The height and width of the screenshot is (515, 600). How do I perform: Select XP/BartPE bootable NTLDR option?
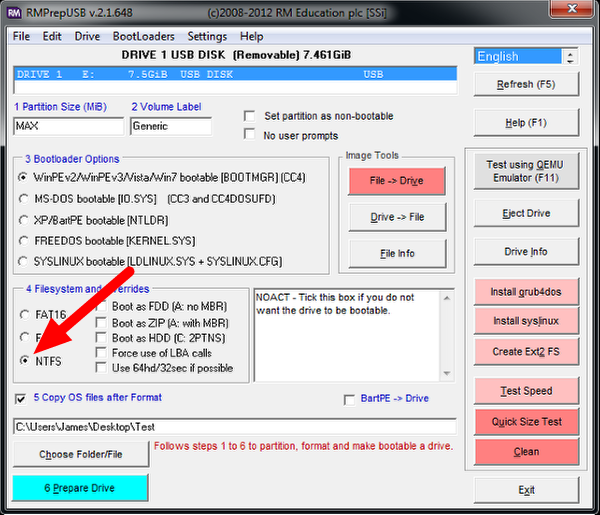(x=24, y=220)
